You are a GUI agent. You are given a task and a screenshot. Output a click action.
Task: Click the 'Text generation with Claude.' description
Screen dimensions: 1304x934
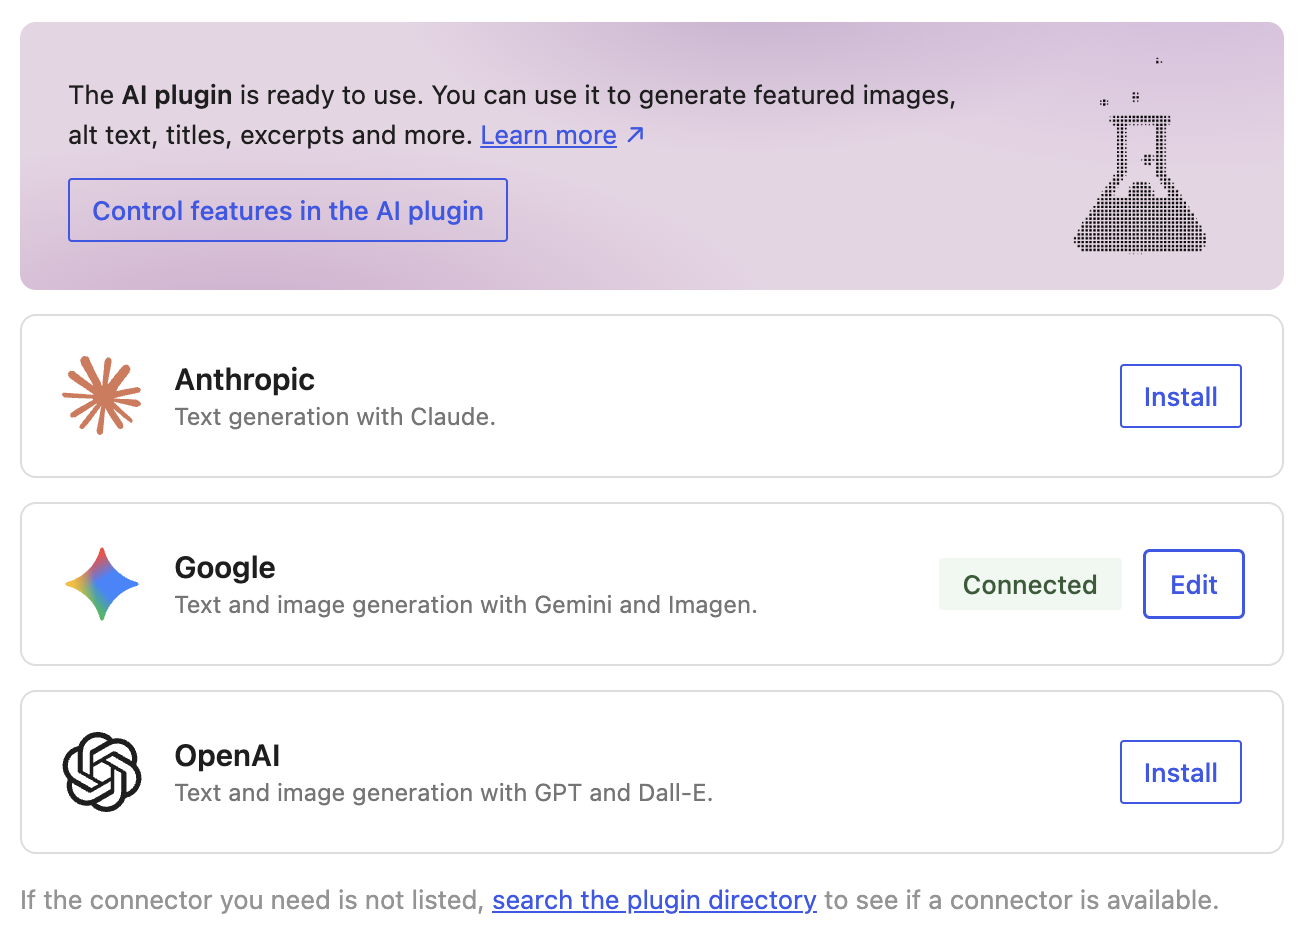pyautogui.click(x=335, y=417)
